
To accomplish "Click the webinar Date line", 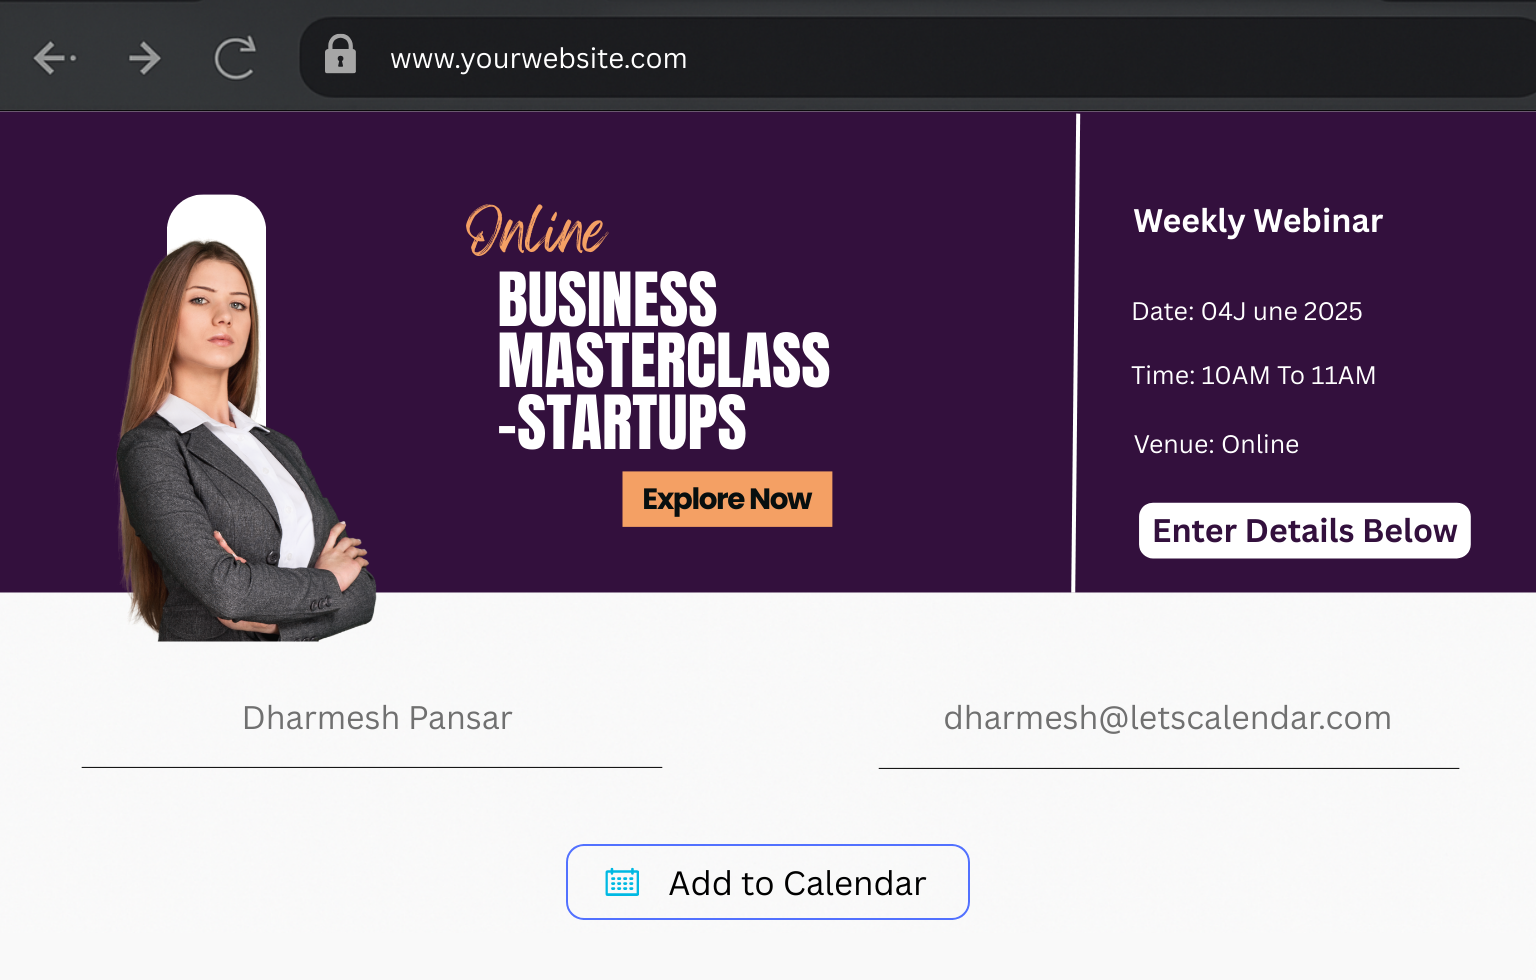I will click(x=1246, y=312).
